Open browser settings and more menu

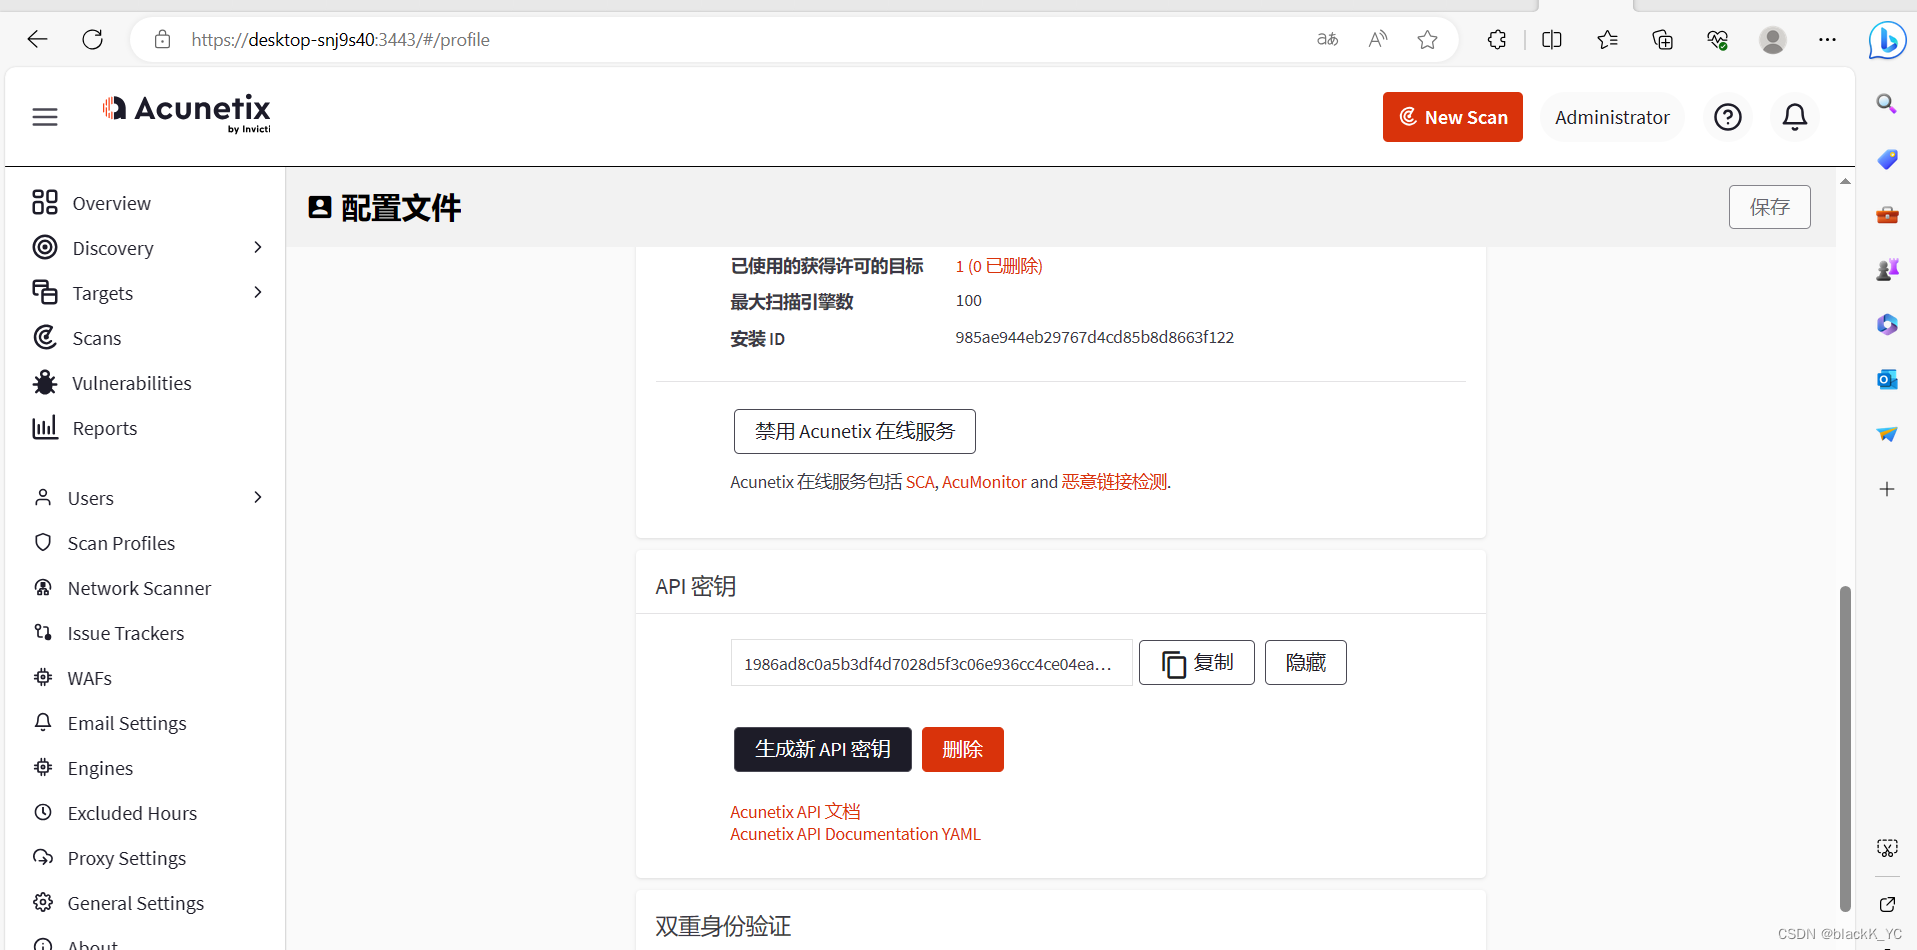click(x=1828, y=39)
